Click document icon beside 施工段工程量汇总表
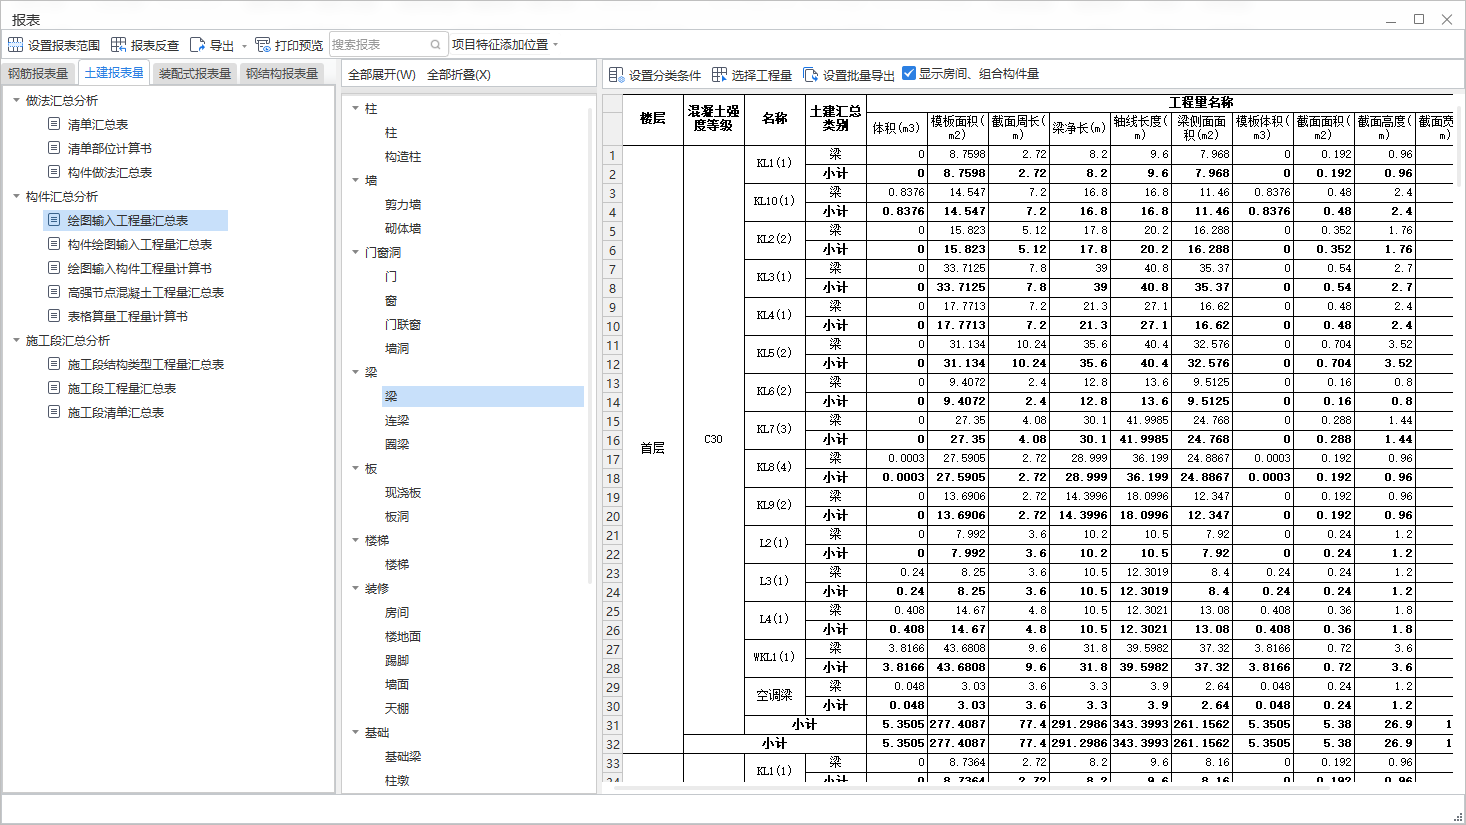This screenshot has width=1466, height=825. tap(54, 388)
